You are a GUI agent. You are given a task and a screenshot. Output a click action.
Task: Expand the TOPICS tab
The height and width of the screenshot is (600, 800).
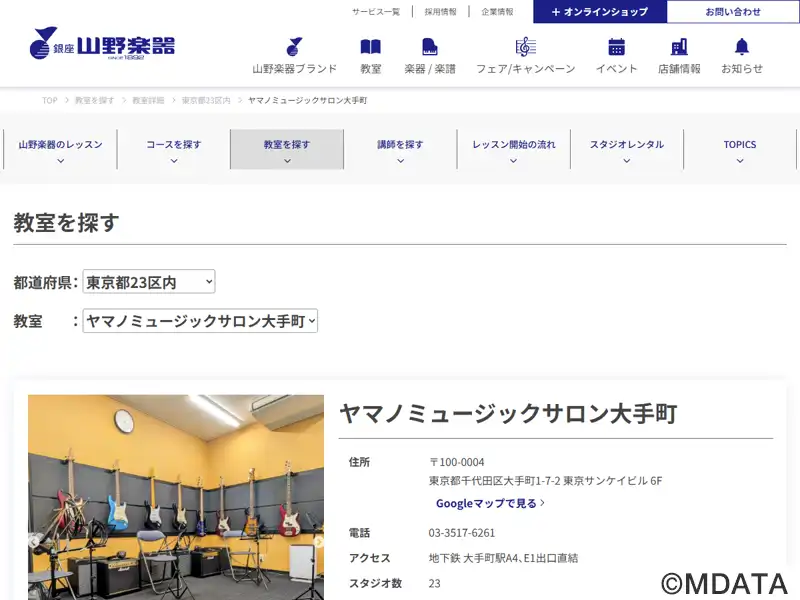(740, 149)
